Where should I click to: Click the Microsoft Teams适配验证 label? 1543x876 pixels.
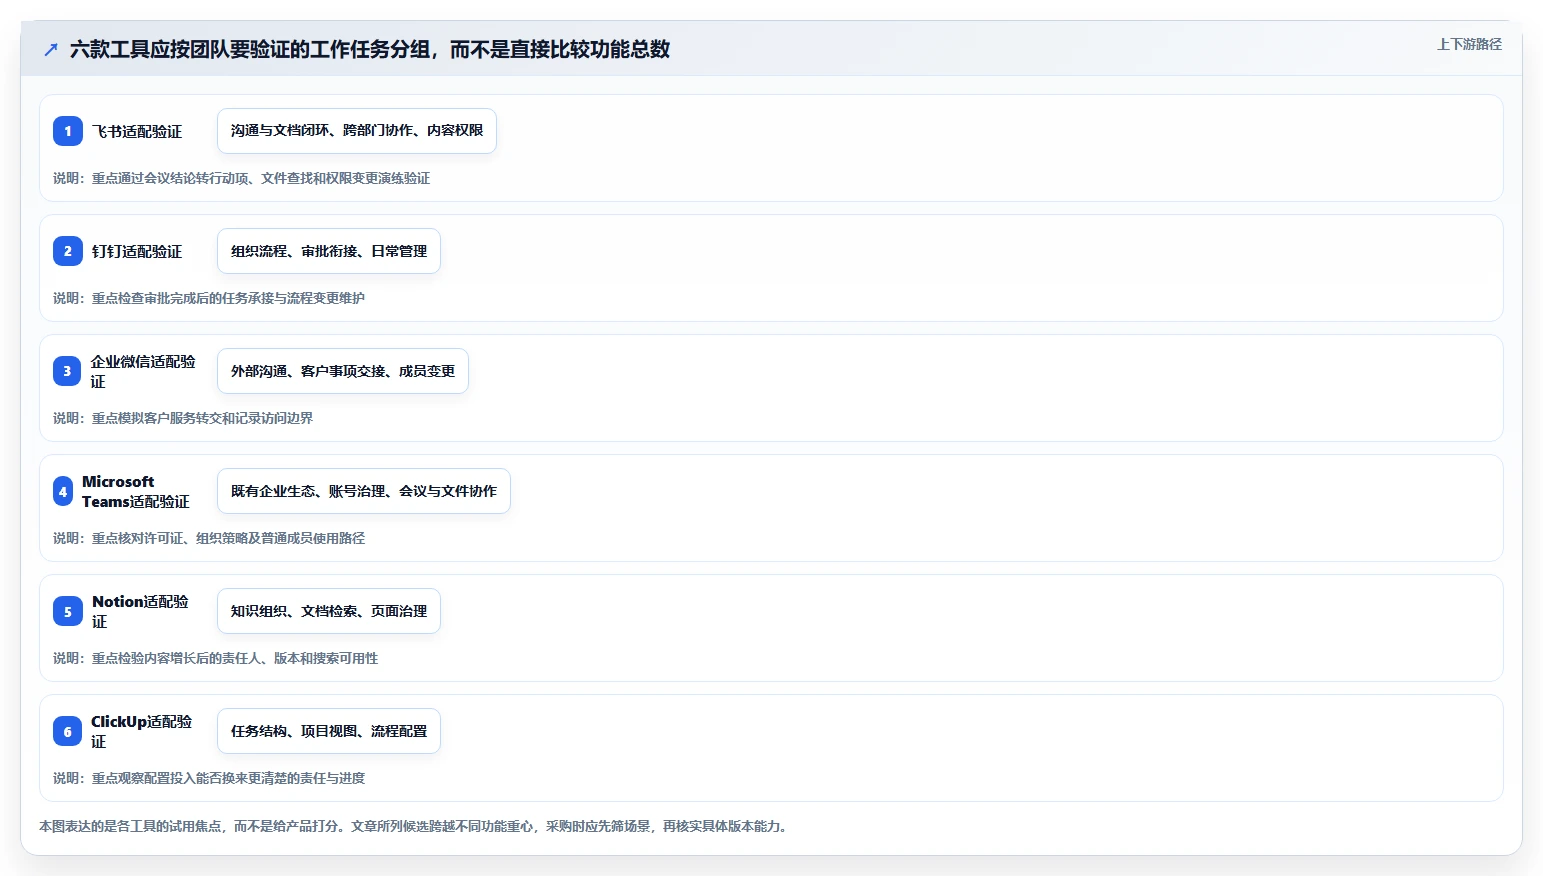point(136,491)
